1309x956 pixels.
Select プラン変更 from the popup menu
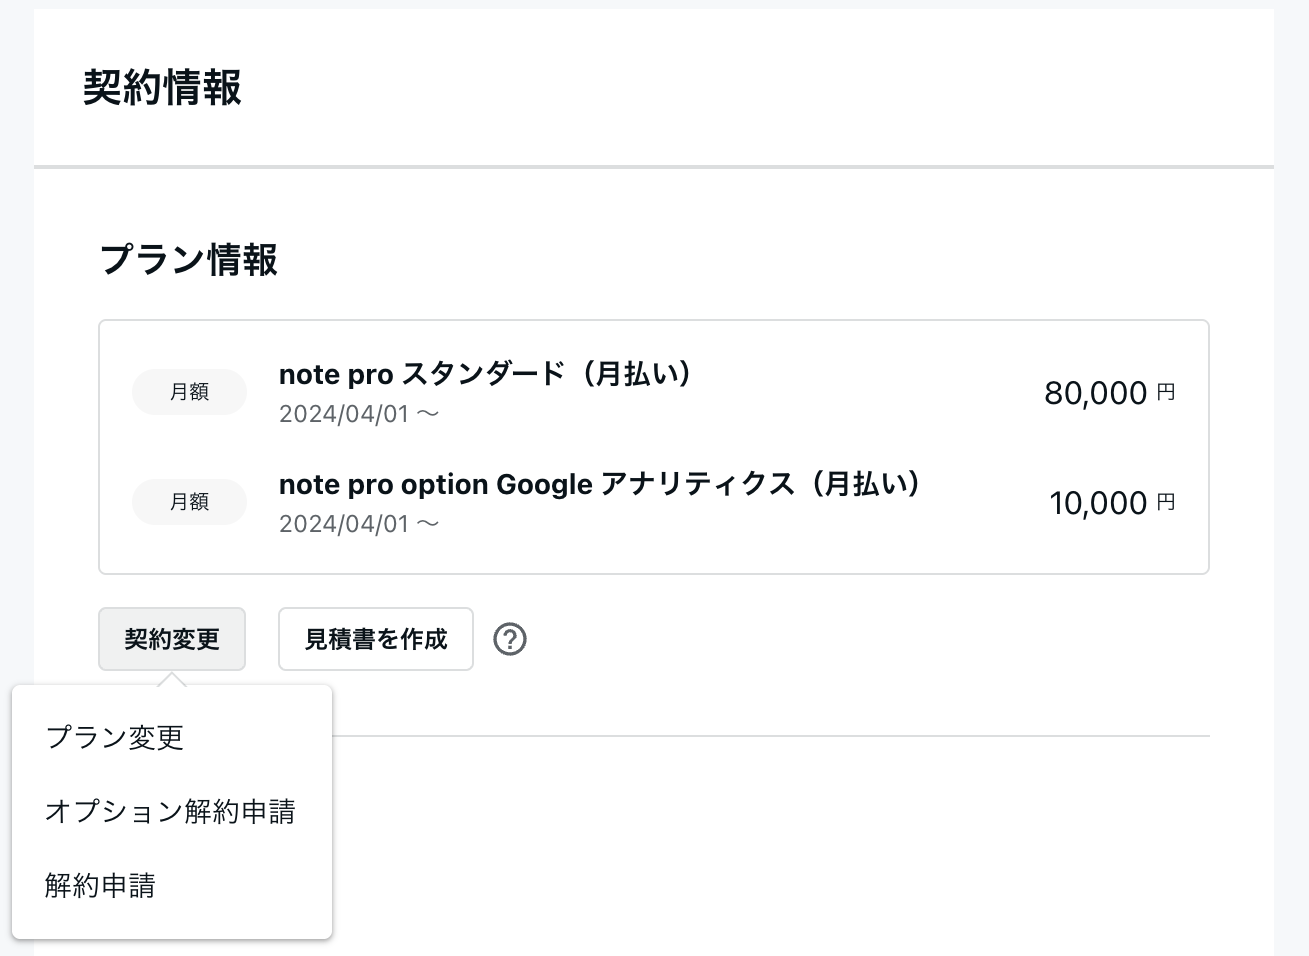[115, 738]
